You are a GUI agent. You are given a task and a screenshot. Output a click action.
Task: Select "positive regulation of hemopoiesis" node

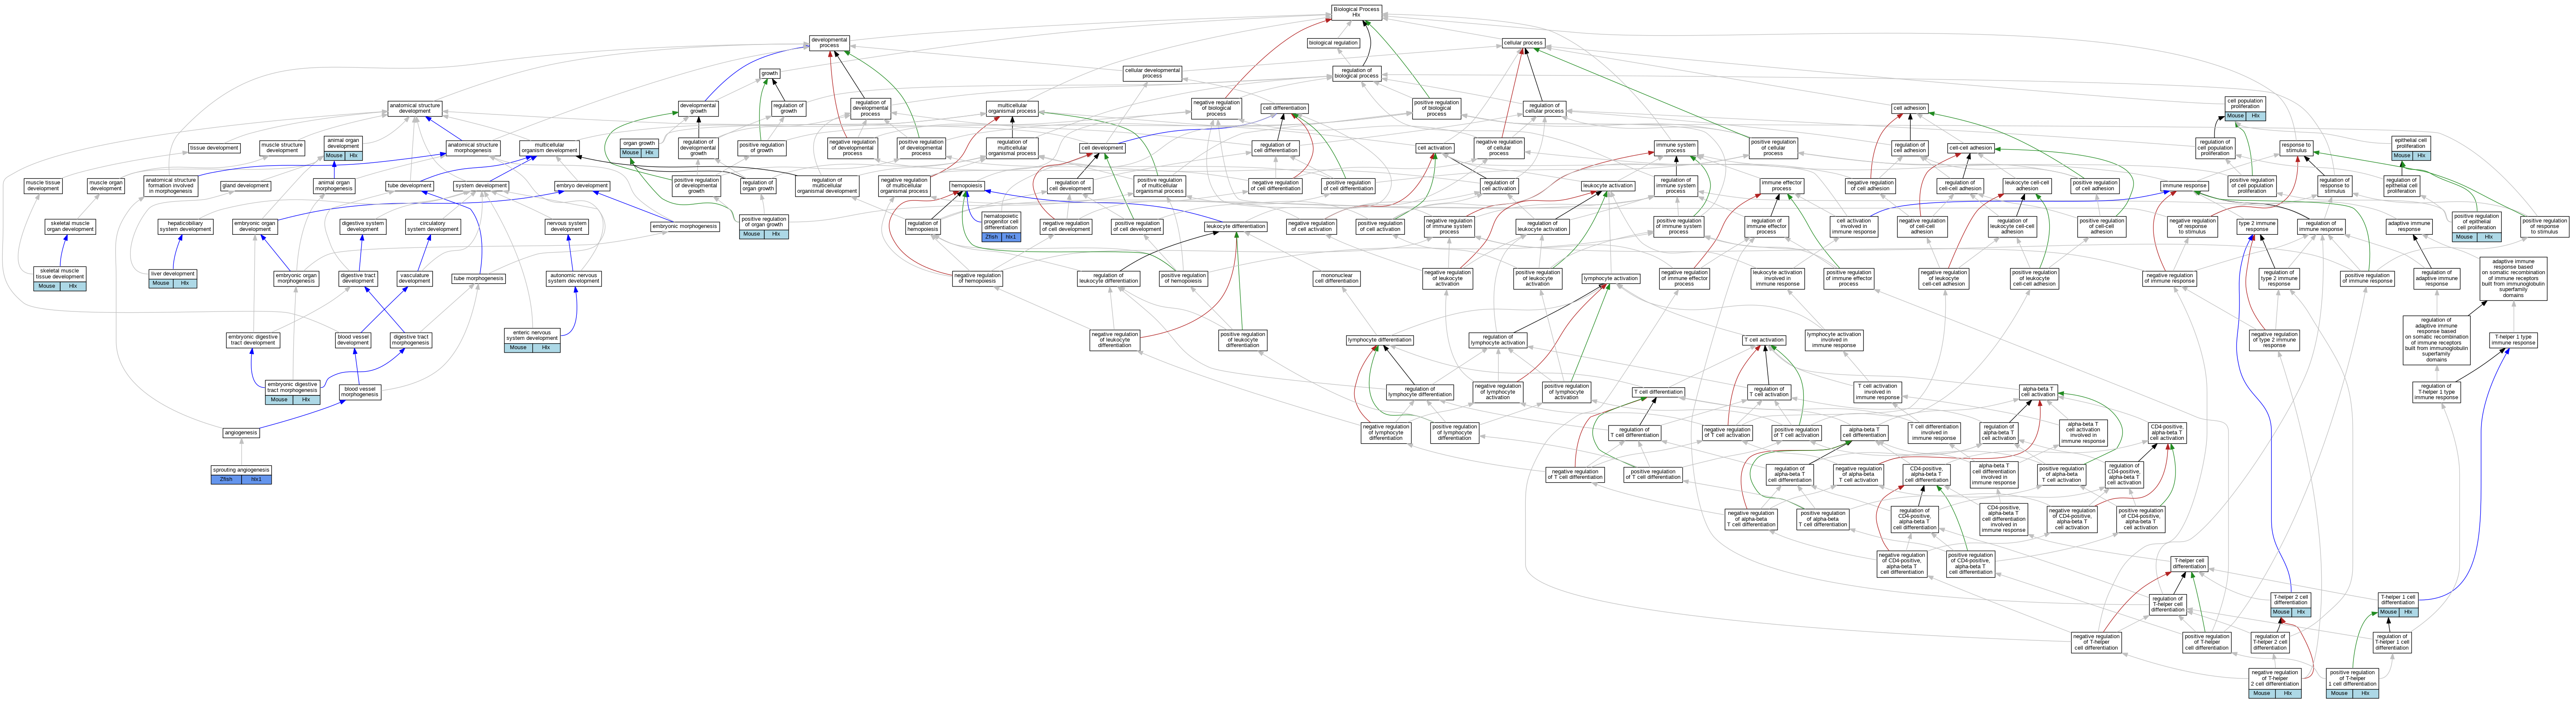coord(1183,278)
